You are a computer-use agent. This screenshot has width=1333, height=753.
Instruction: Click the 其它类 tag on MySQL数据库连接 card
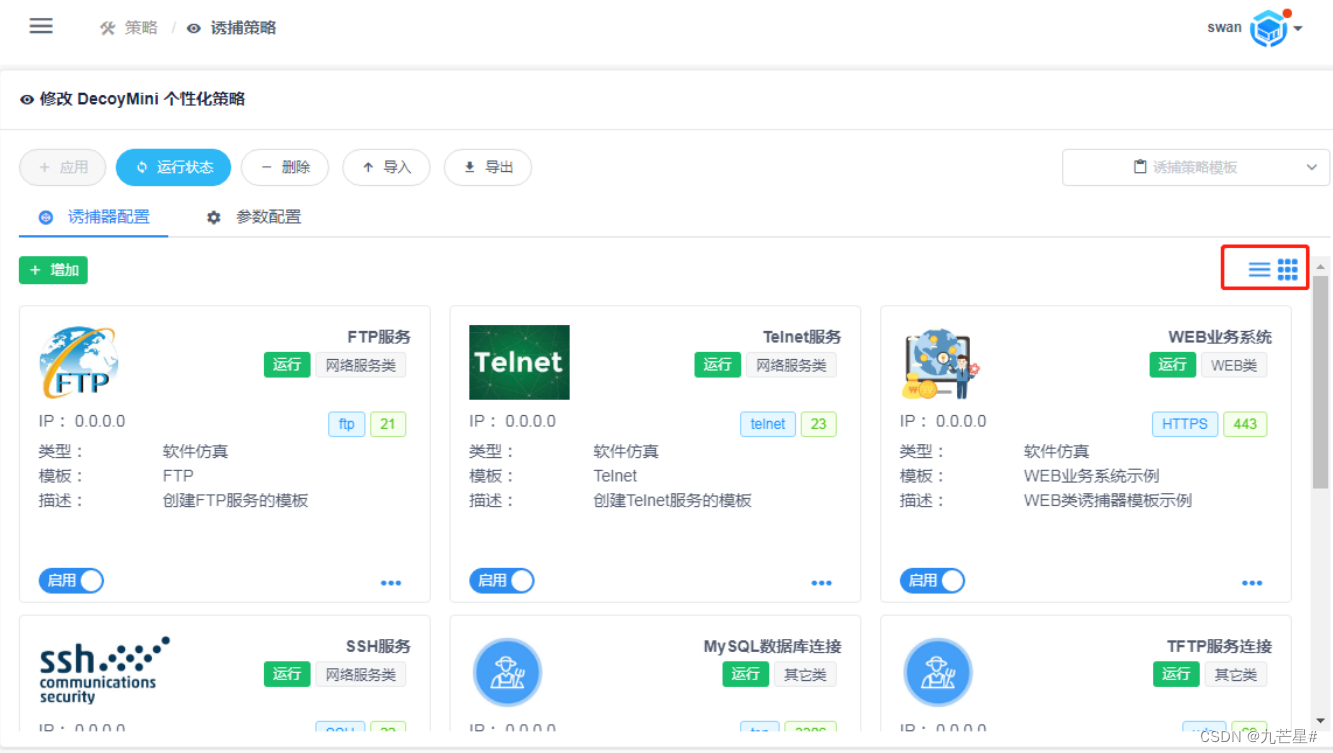(805, 674)
